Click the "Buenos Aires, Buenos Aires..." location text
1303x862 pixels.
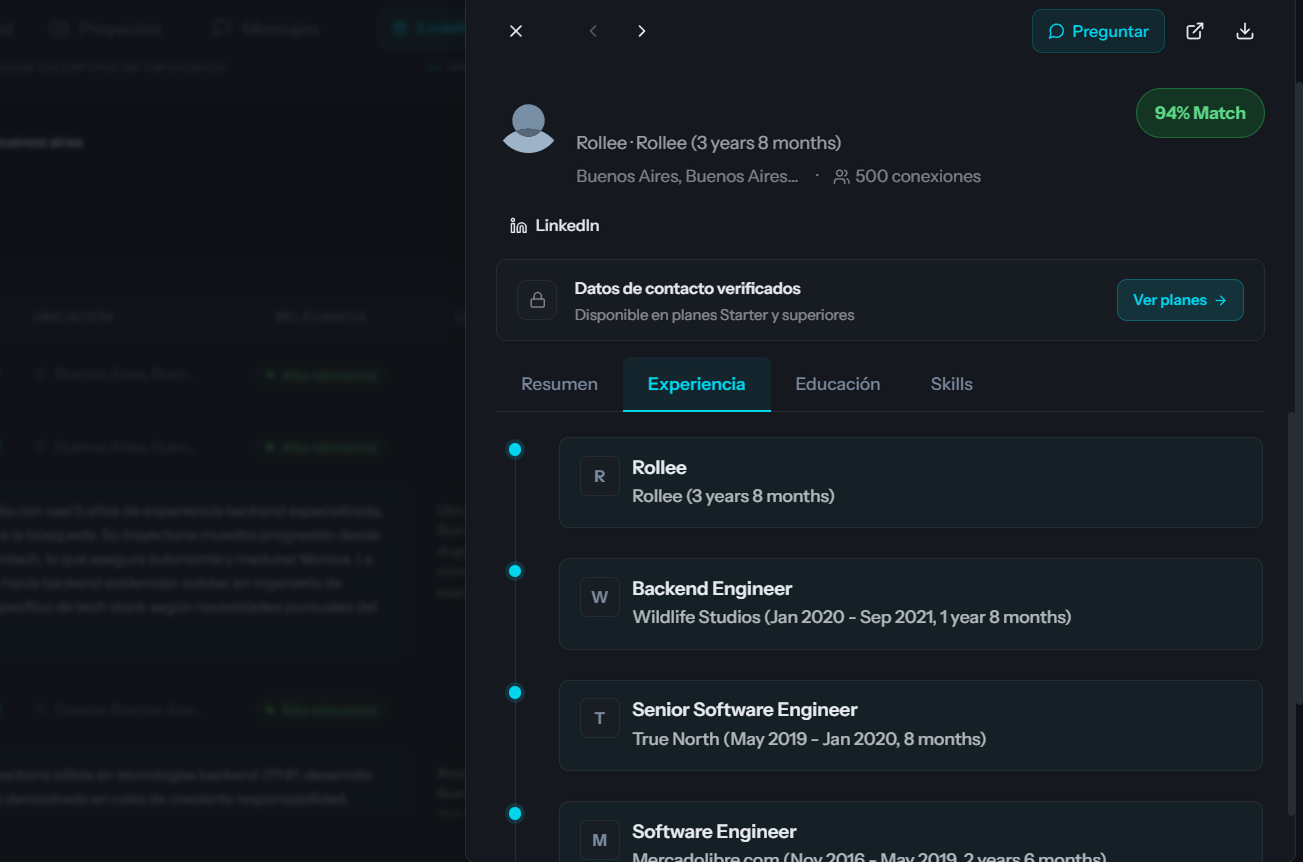pos(688,177)
